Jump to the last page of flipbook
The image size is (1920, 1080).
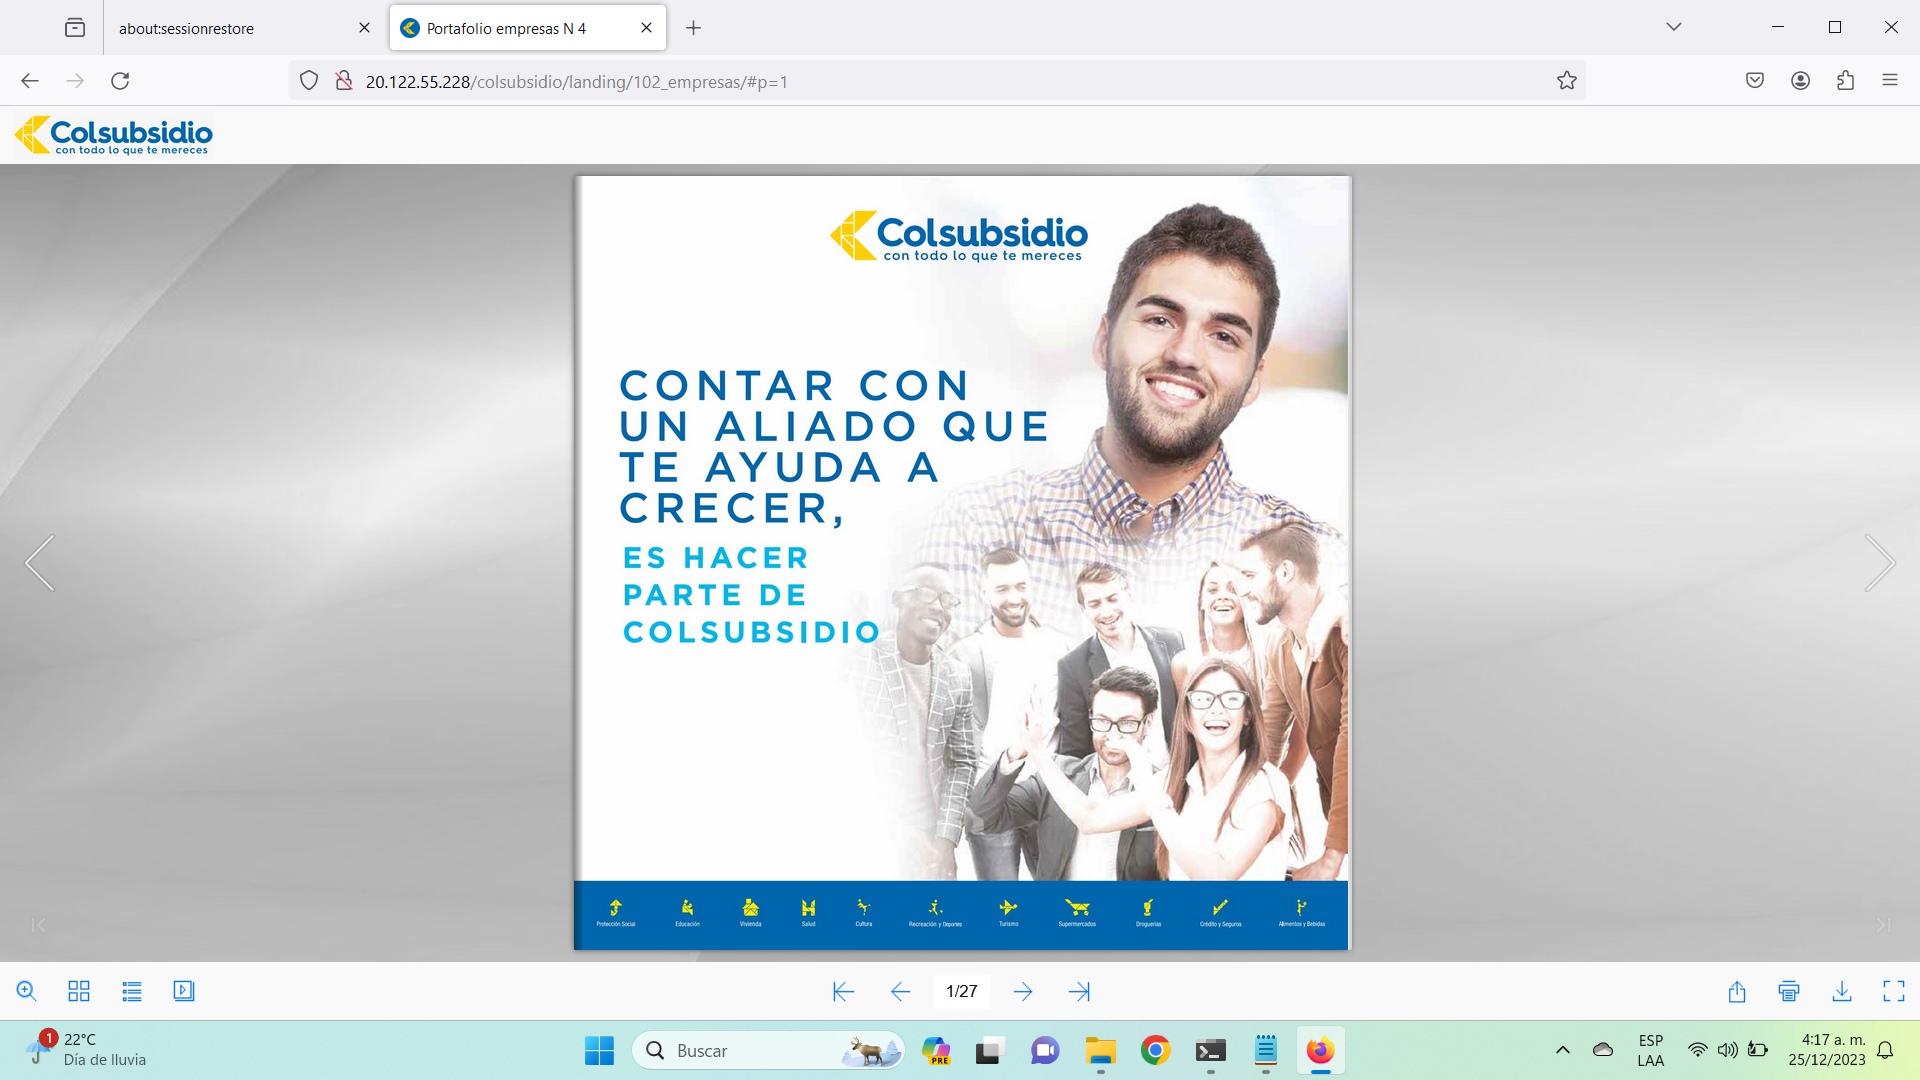point(1079,992)
